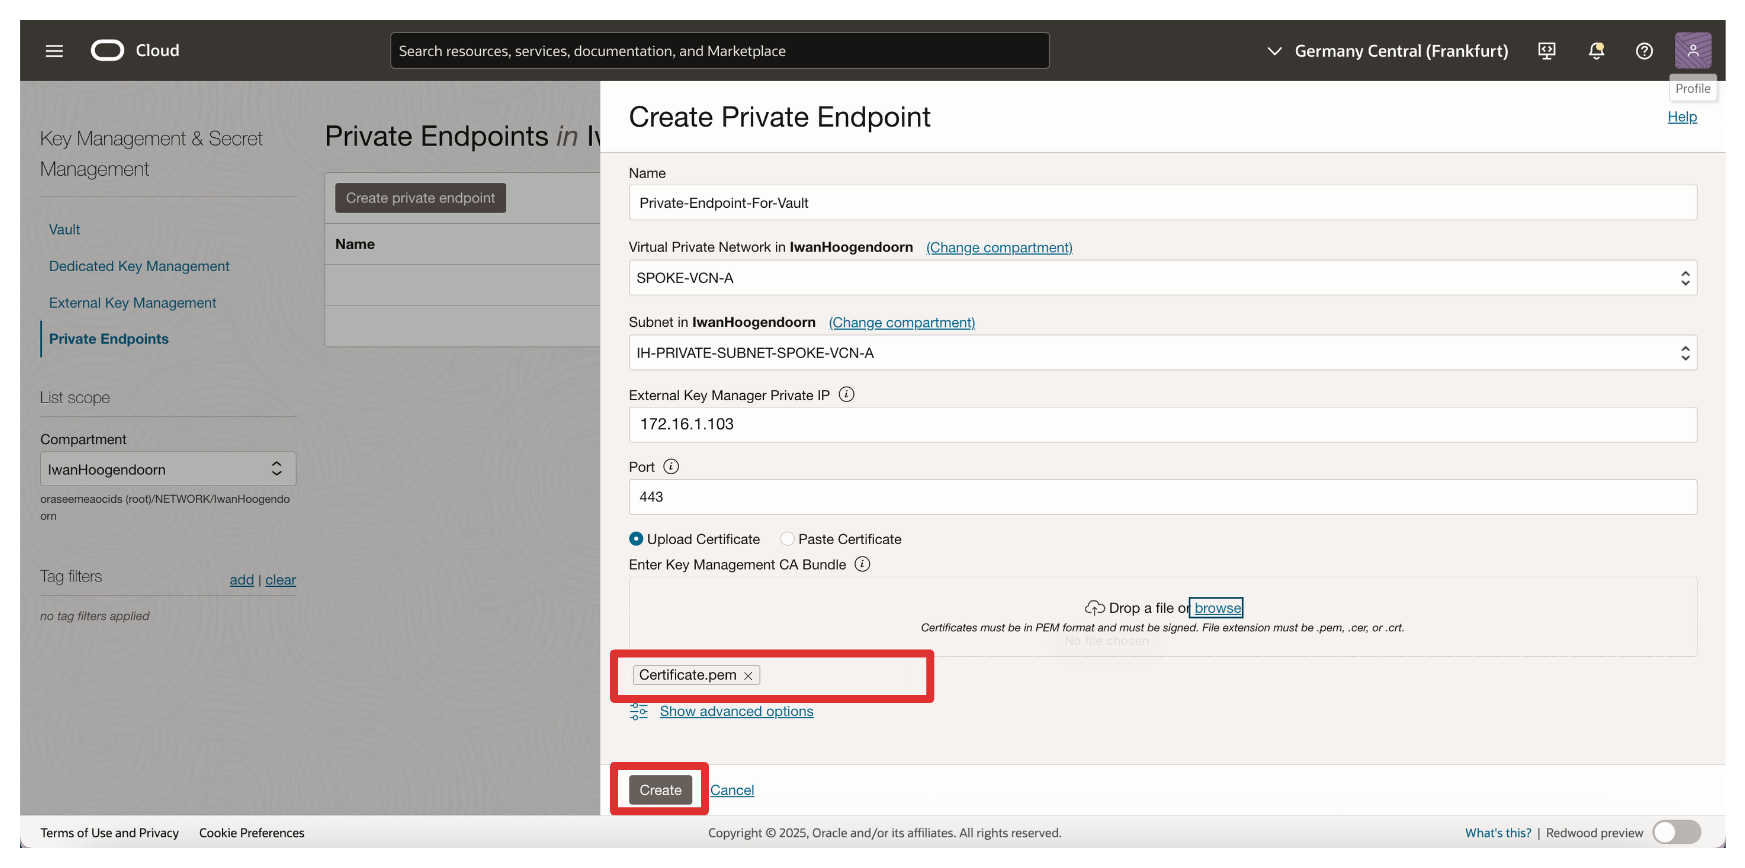Click info icon next to External Key Manager Private IP
Viewport: 1745px width, 868px height.
pos(846,395)
